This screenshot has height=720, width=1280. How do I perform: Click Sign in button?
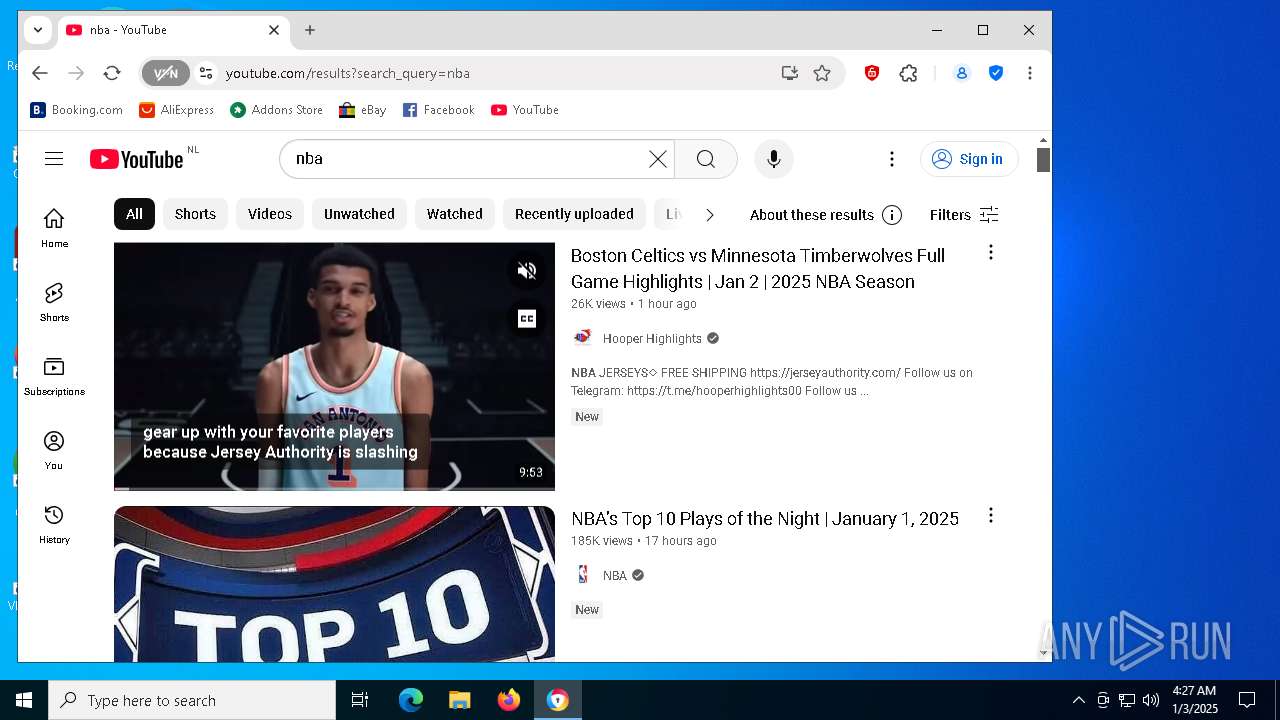coord(969,159)
